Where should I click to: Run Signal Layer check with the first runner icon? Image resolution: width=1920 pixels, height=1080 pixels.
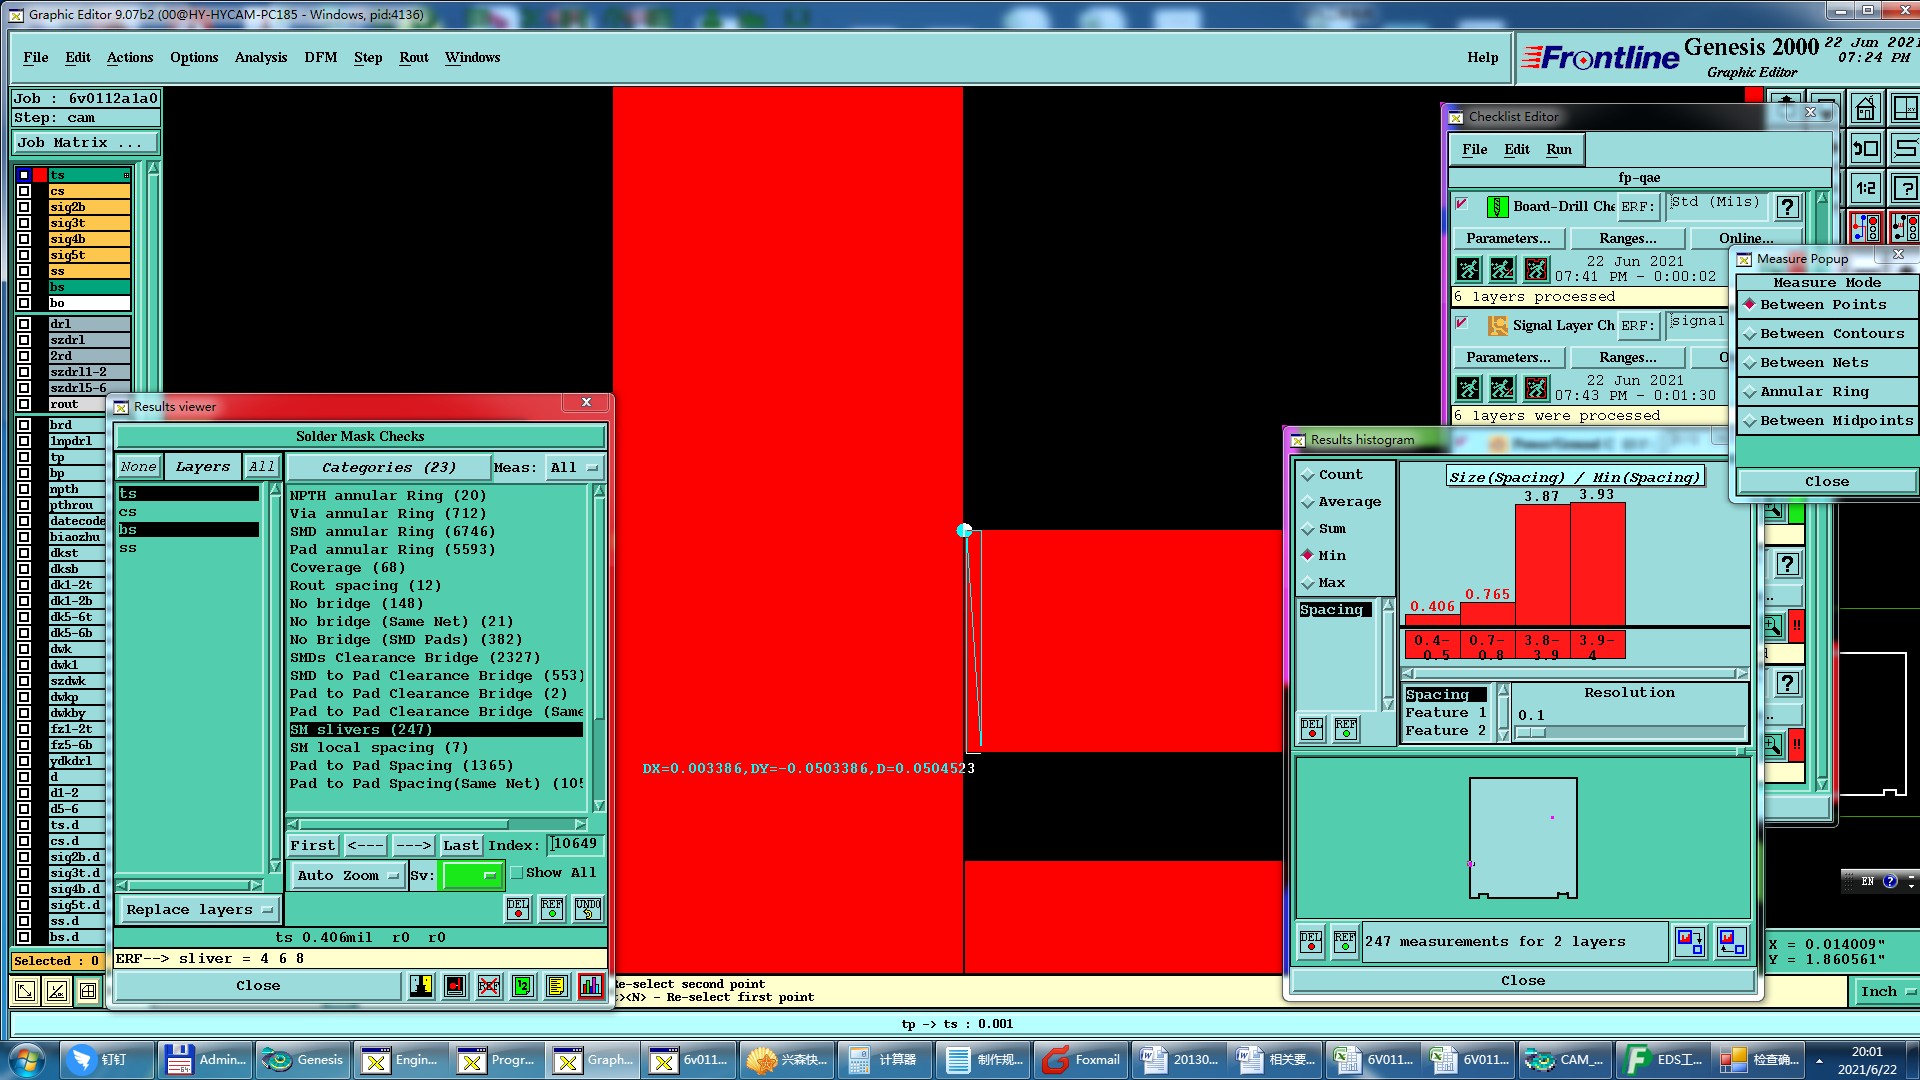click(1468, 388)
